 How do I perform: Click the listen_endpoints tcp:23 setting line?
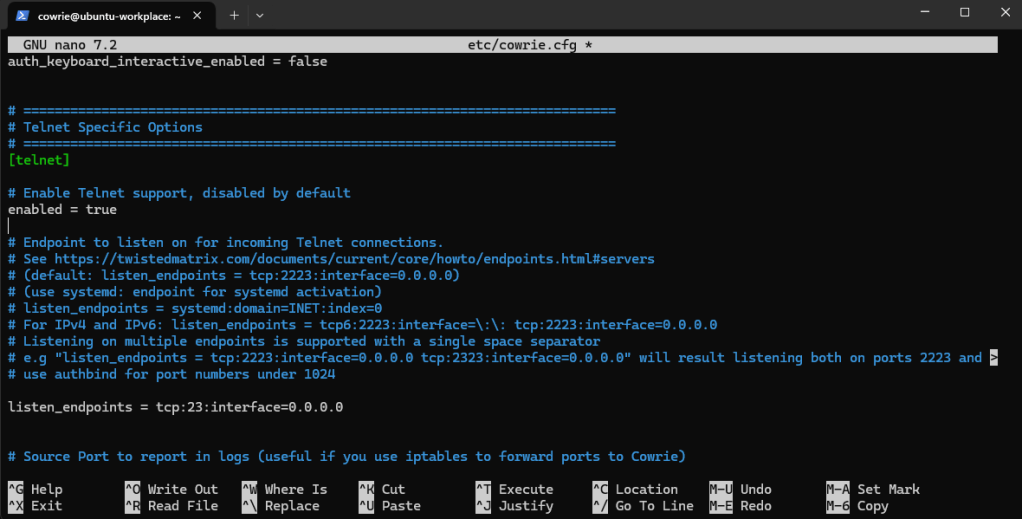[175, 407]
